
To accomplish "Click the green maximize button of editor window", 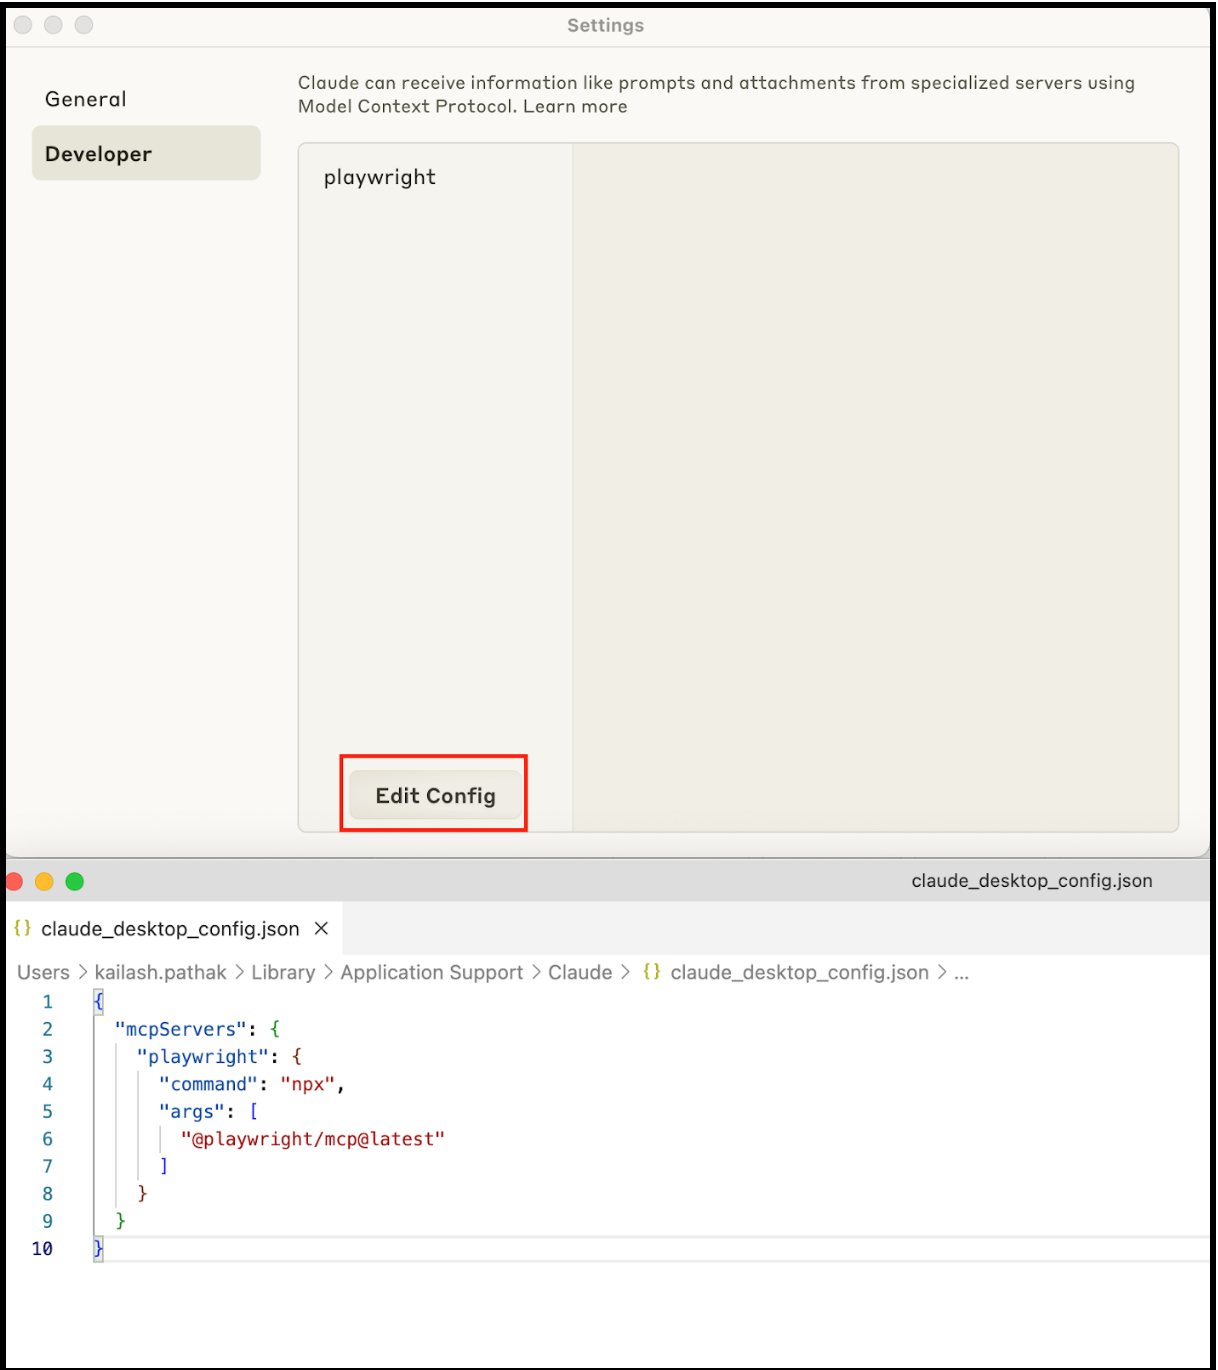I will point(75,881).
